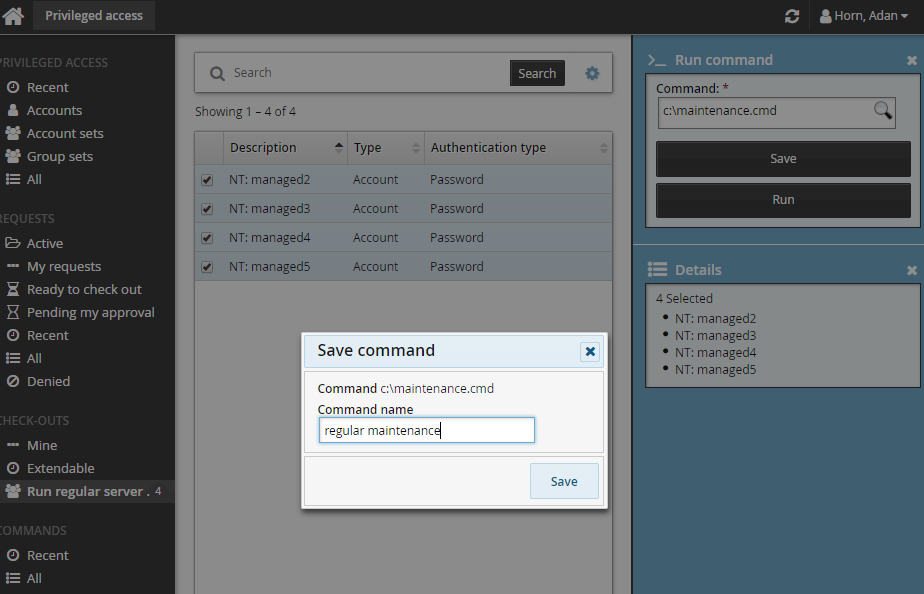Click magnifier icon in Command field
Screen dimensions: 924x594
[883, 111]
